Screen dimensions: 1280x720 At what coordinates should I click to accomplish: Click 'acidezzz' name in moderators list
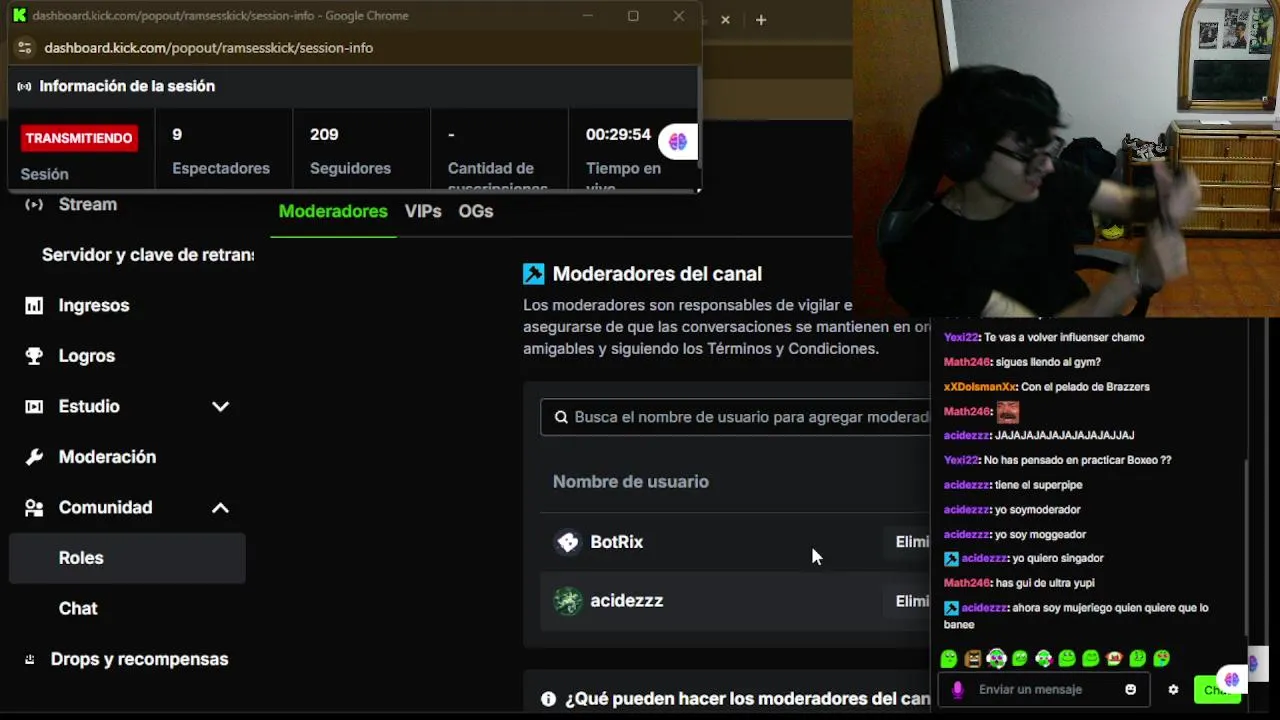tap(627, 601)
